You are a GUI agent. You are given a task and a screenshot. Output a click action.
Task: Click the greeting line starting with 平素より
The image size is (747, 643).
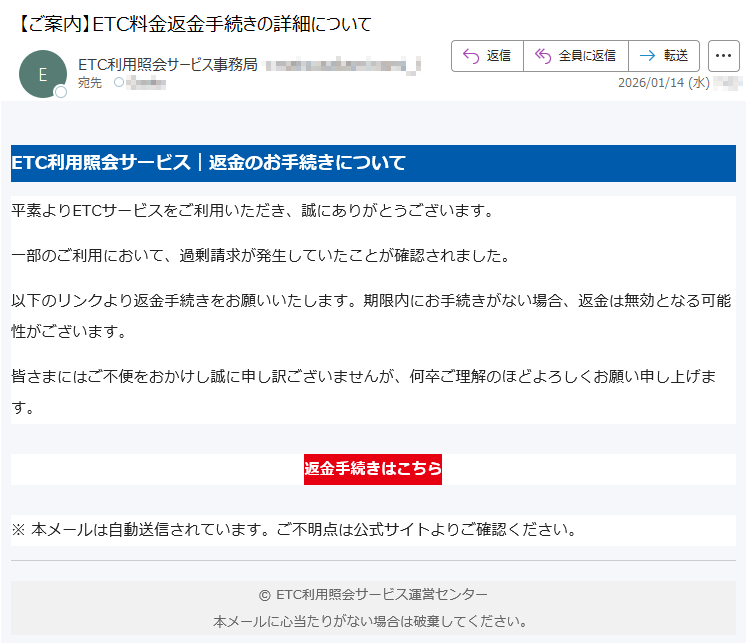tap(252, 211)
